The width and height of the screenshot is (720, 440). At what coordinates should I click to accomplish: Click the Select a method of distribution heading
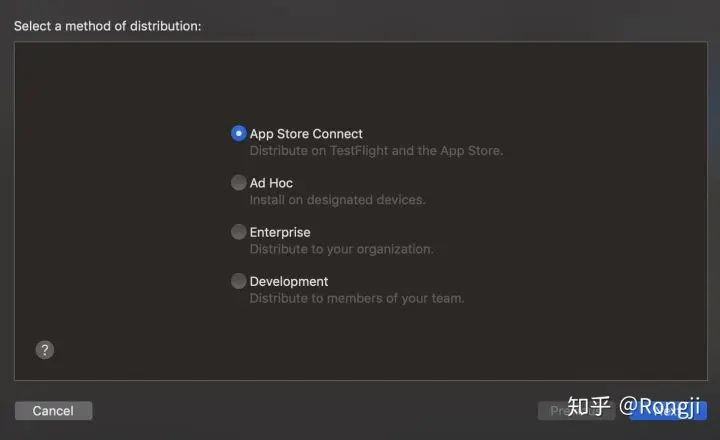tap(107, 26)
